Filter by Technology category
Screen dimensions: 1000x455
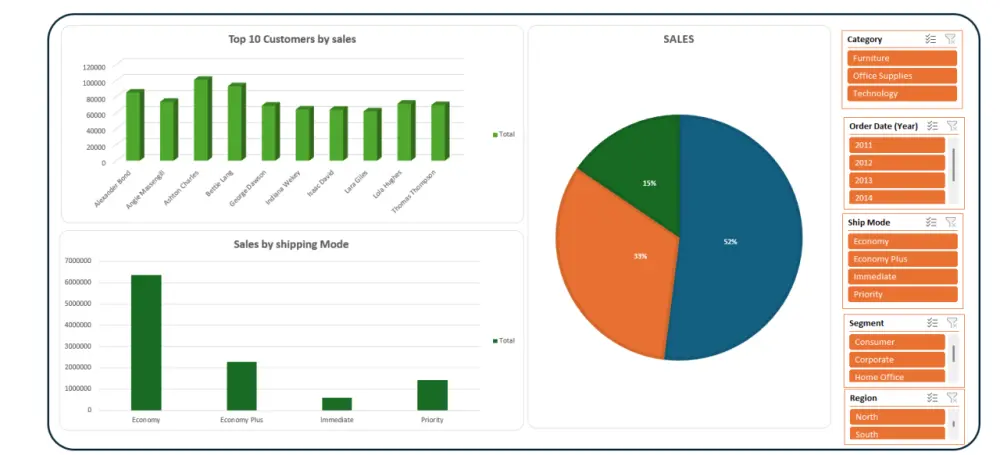click(x=902, y=93)
